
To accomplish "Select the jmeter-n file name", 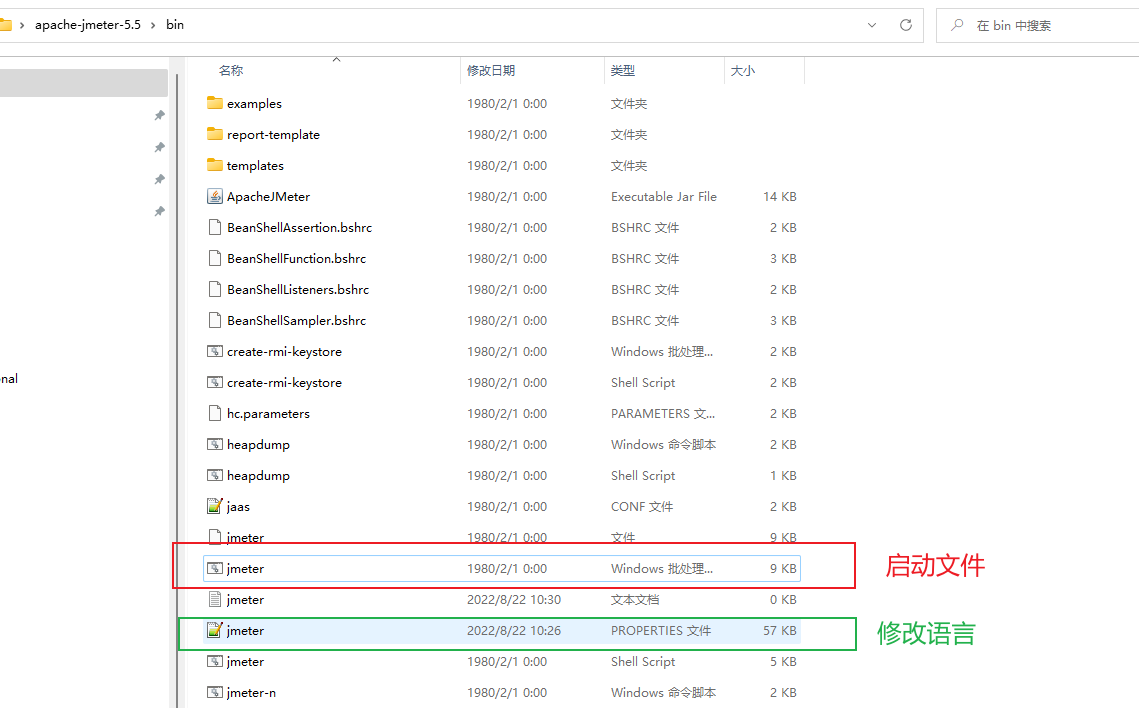I will [x=251, y=693].
